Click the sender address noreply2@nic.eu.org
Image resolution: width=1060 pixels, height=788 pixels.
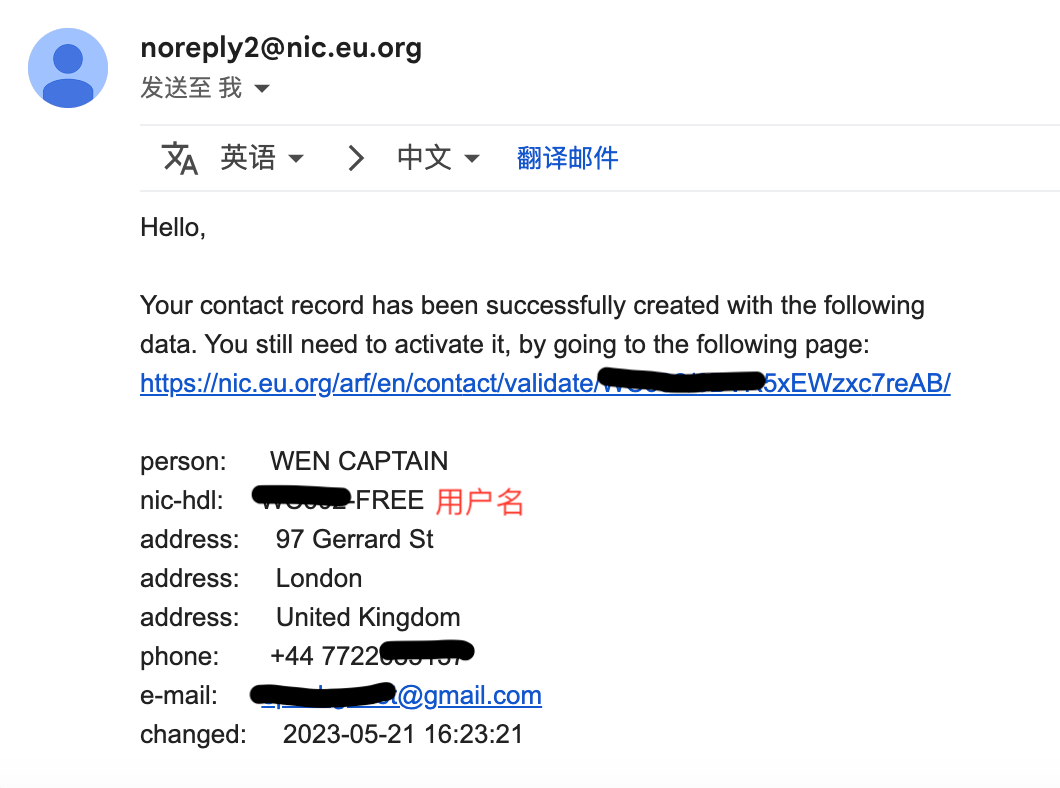[281, 48]
